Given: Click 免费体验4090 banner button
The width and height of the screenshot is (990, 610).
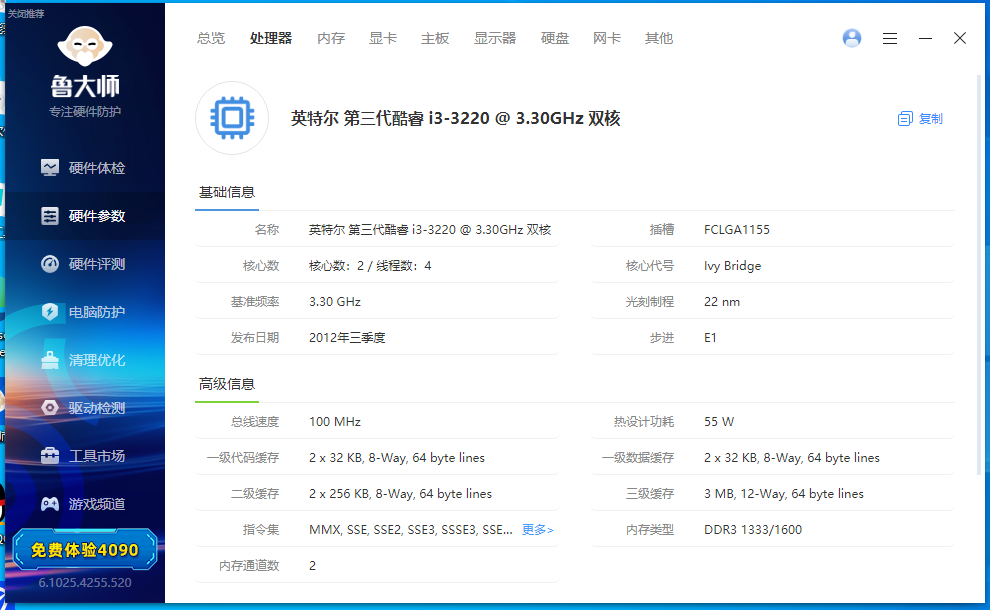Looking at the screenshot, I should coord(85,550).
